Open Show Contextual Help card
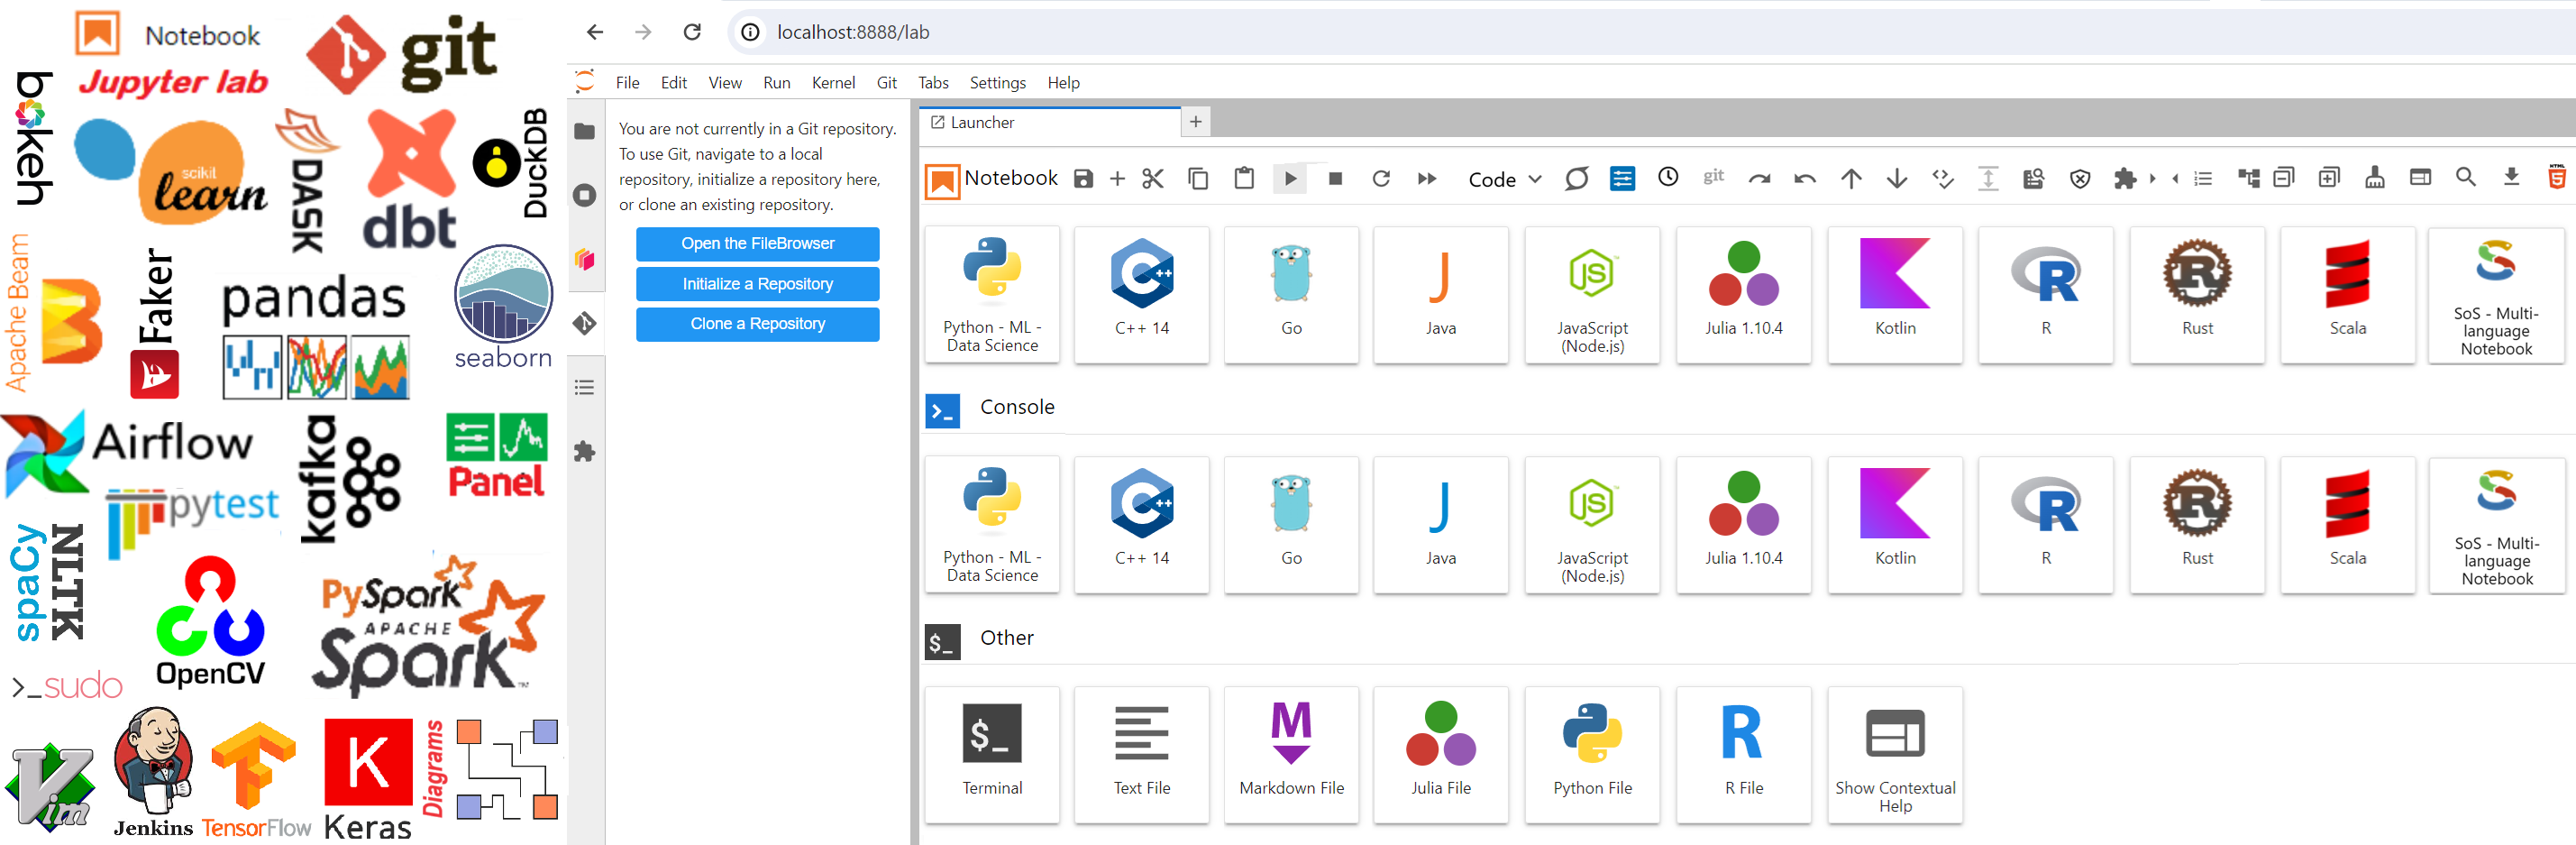2576x845 pixels. point(1894,754)
